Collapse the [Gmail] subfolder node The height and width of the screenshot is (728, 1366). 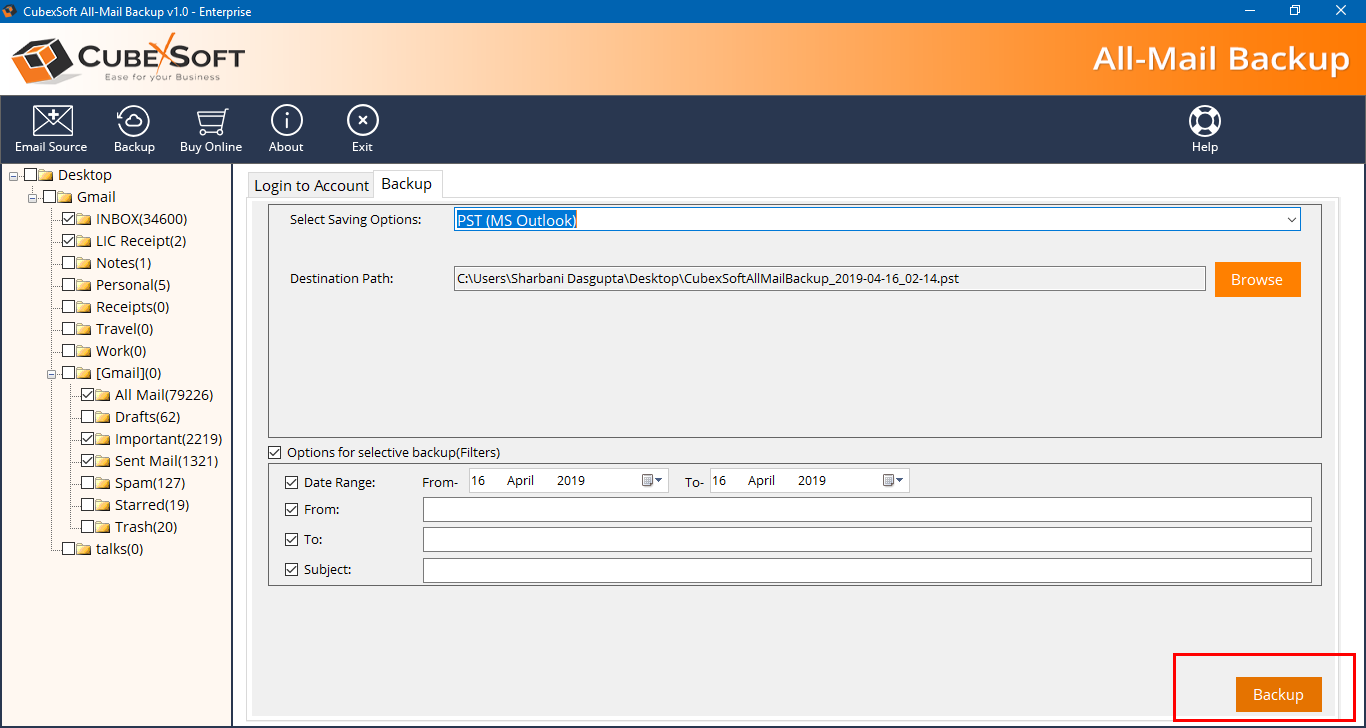[x=52, y=374]
